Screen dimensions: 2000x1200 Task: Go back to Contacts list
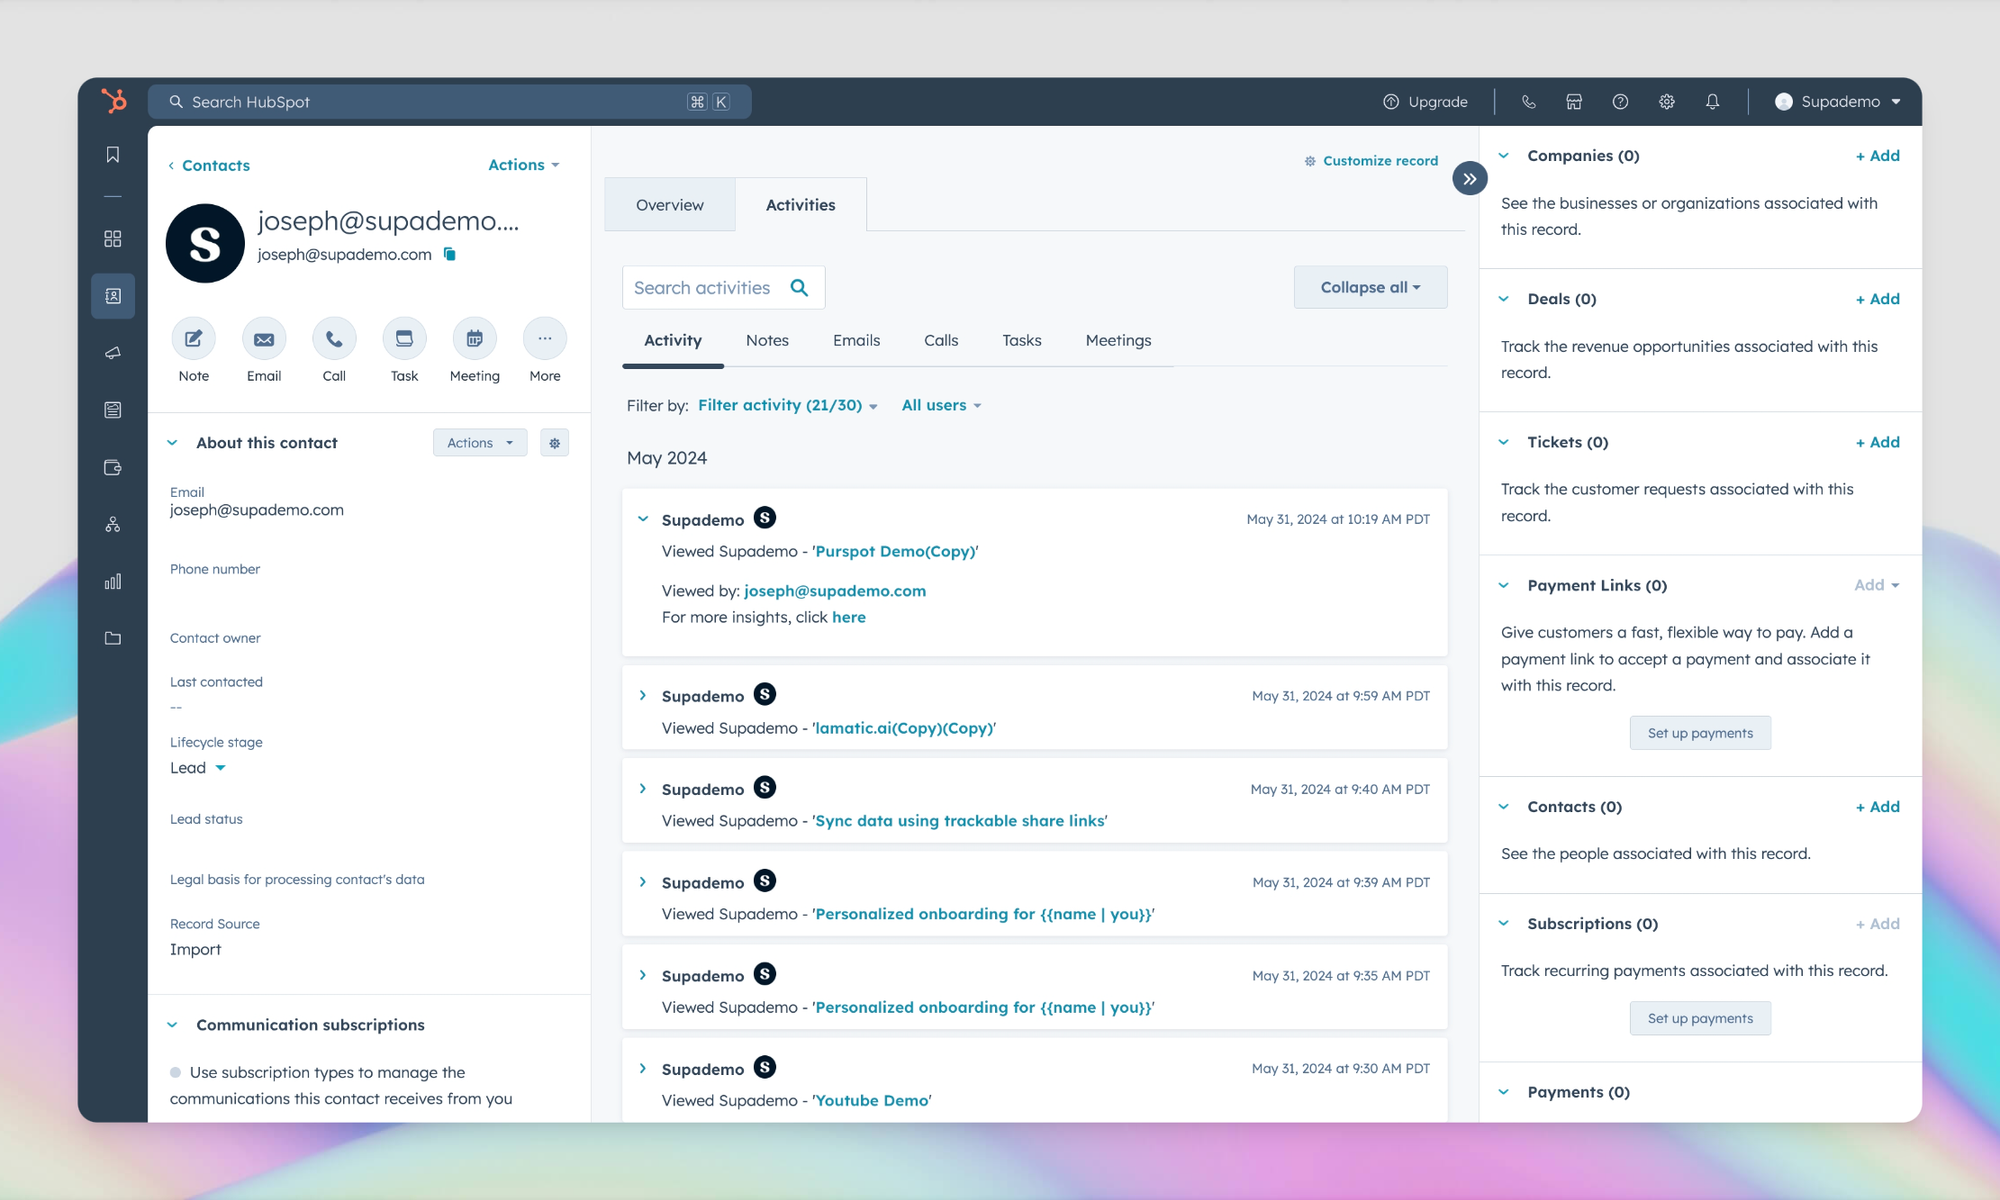(x=209, y=165)
